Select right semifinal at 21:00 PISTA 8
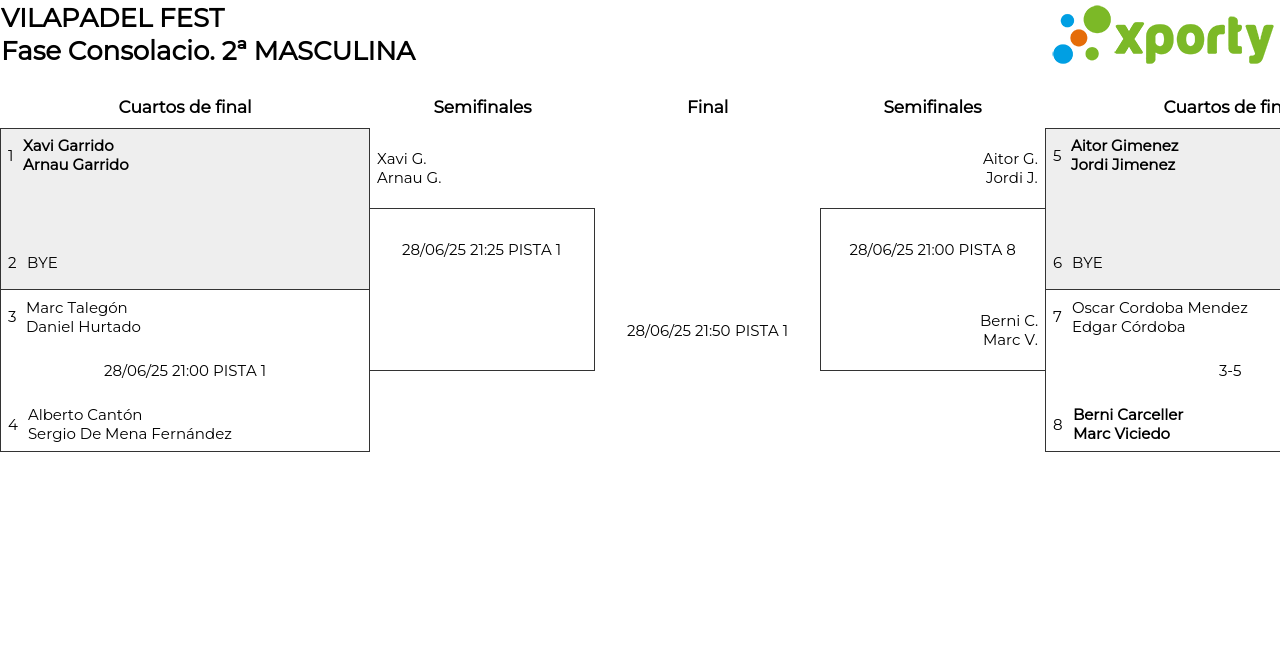 [932, 250]
